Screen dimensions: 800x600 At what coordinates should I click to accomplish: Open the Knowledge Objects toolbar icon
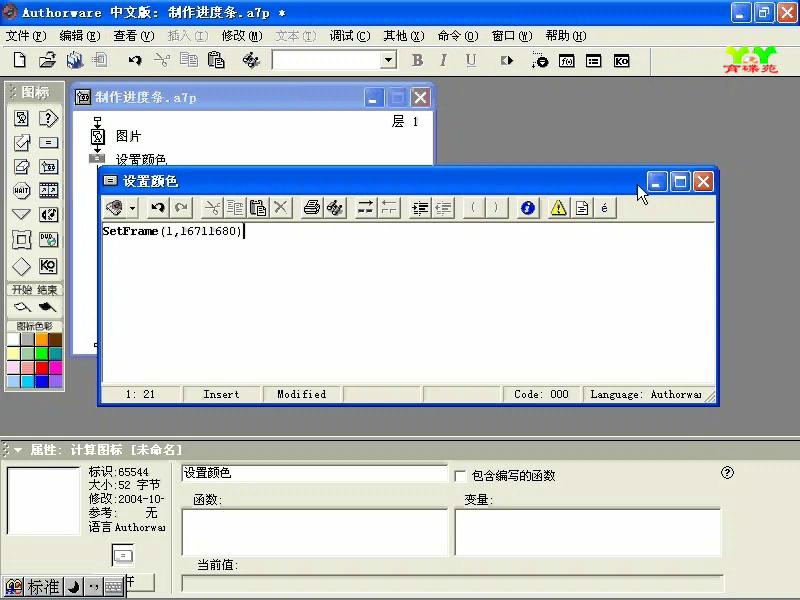click(621, 61)
